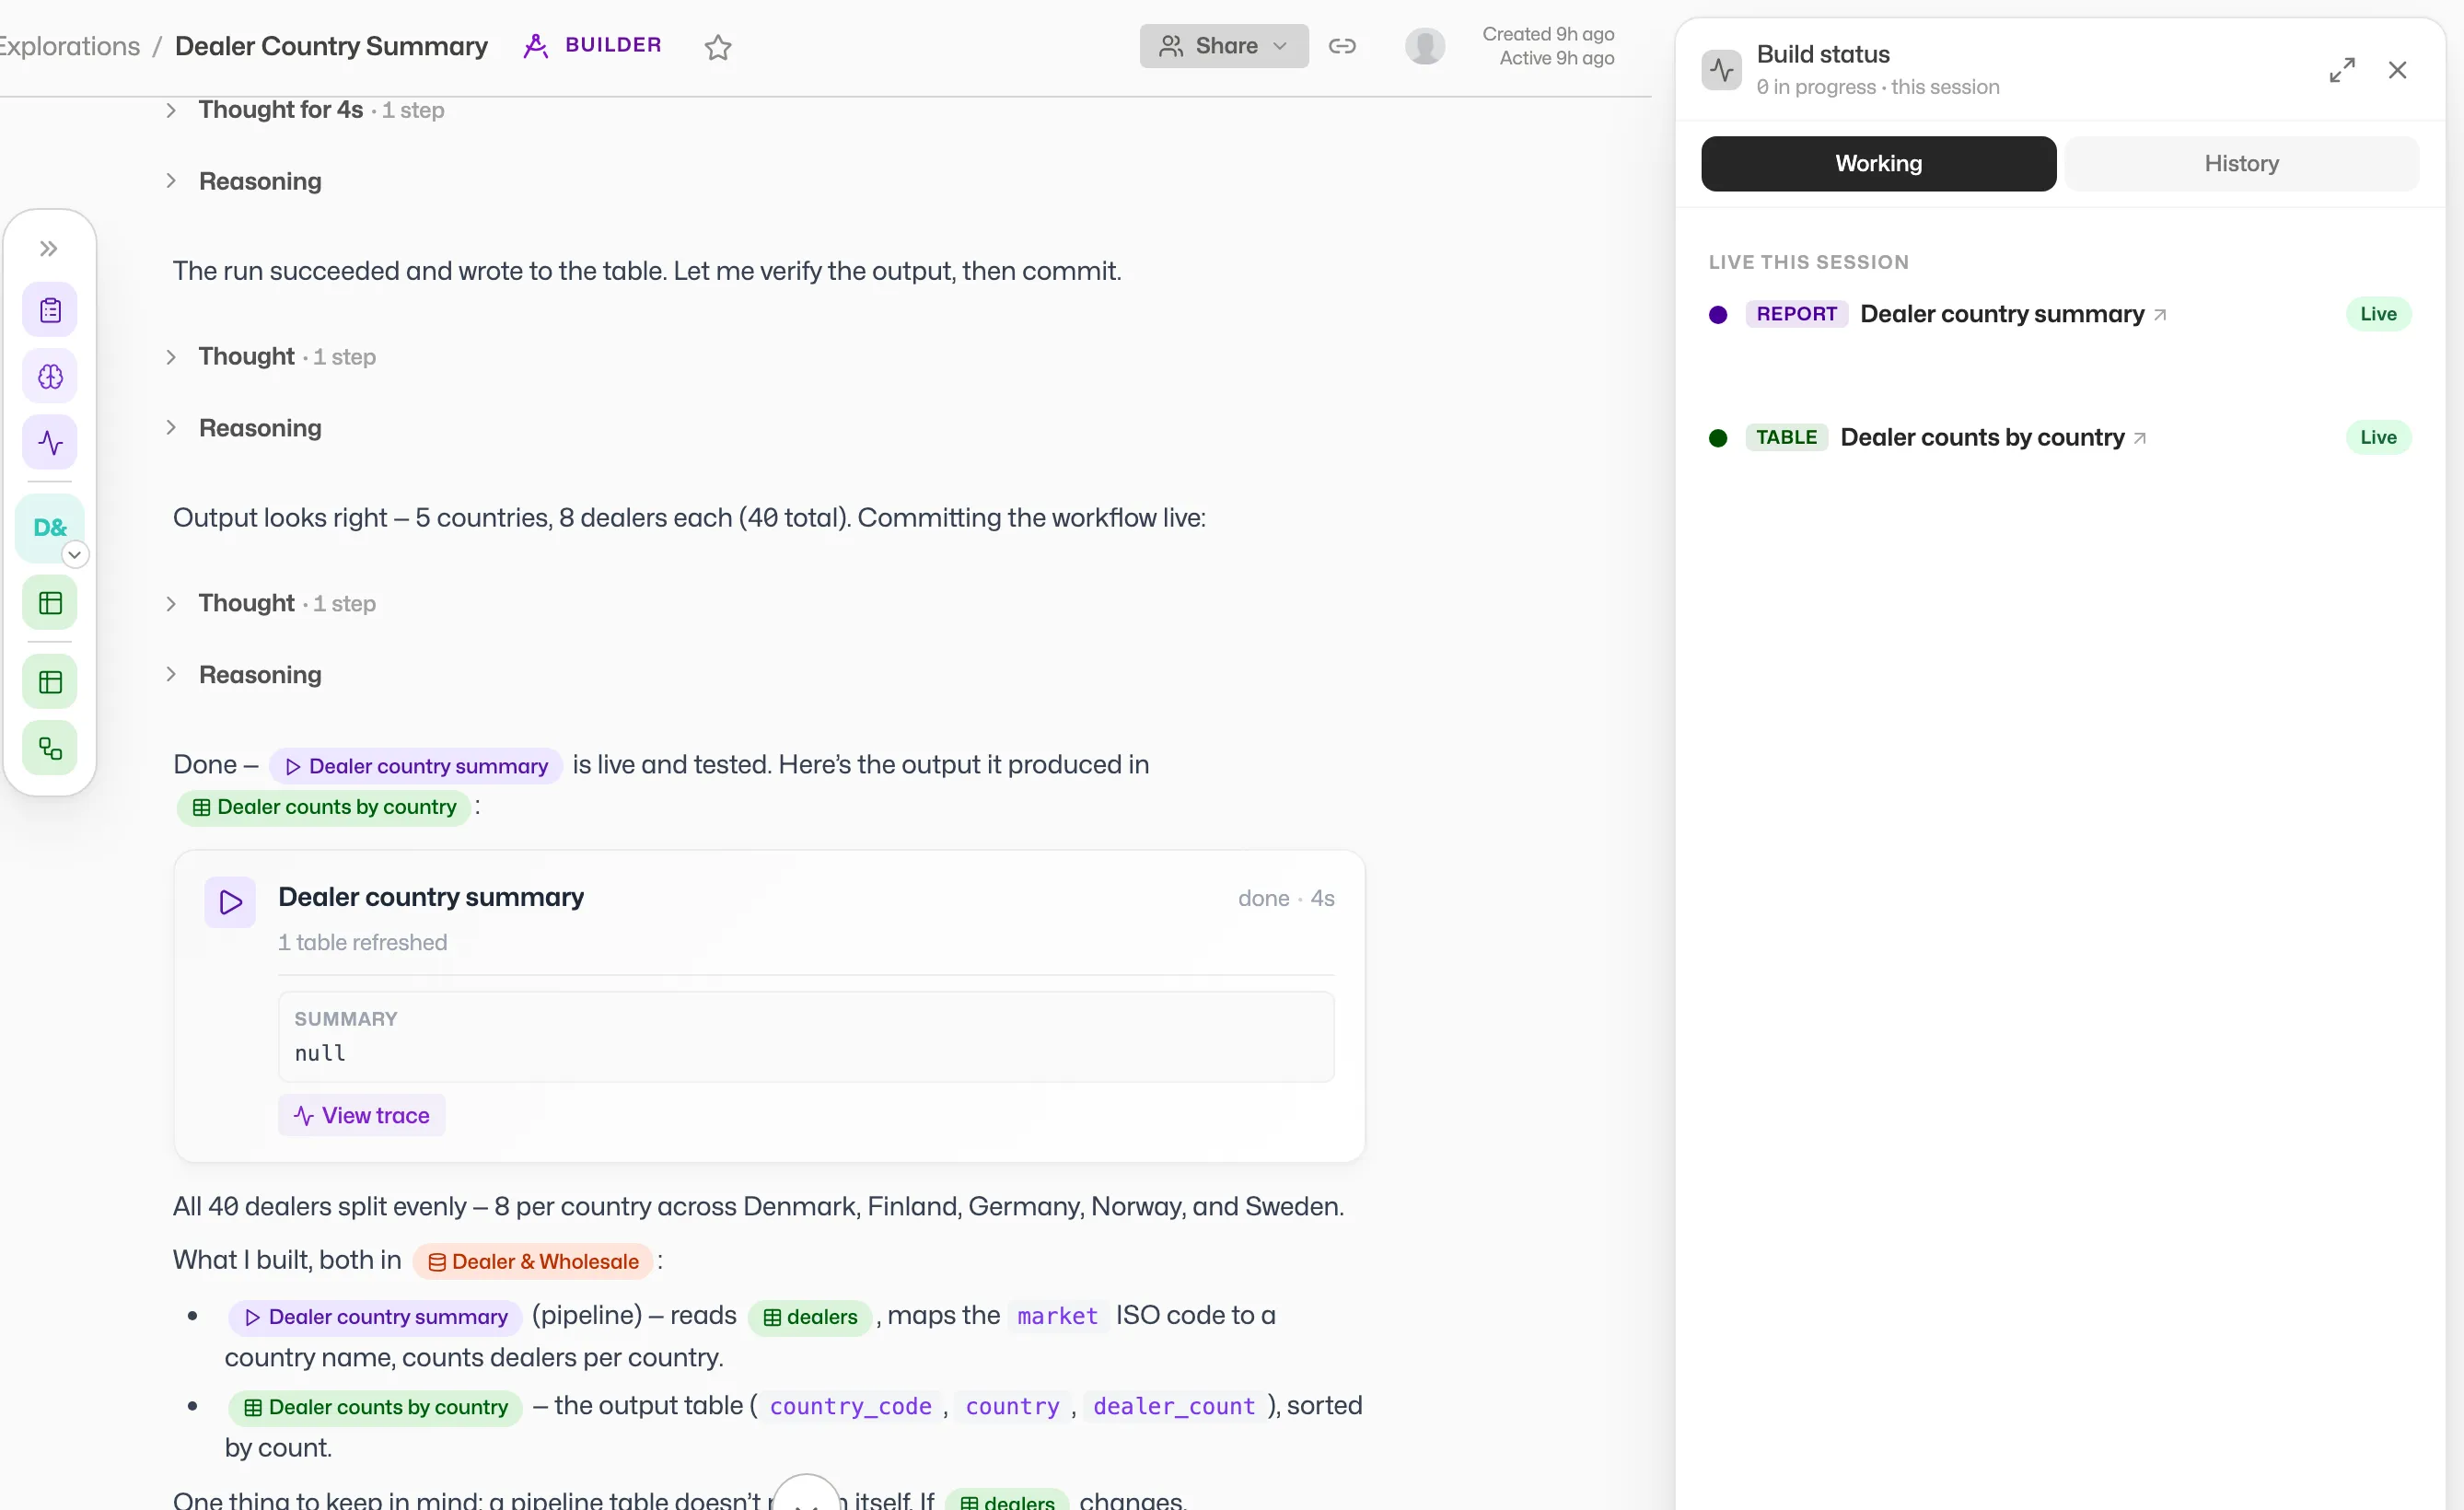Open the Share dropdown

[1223, 46]
